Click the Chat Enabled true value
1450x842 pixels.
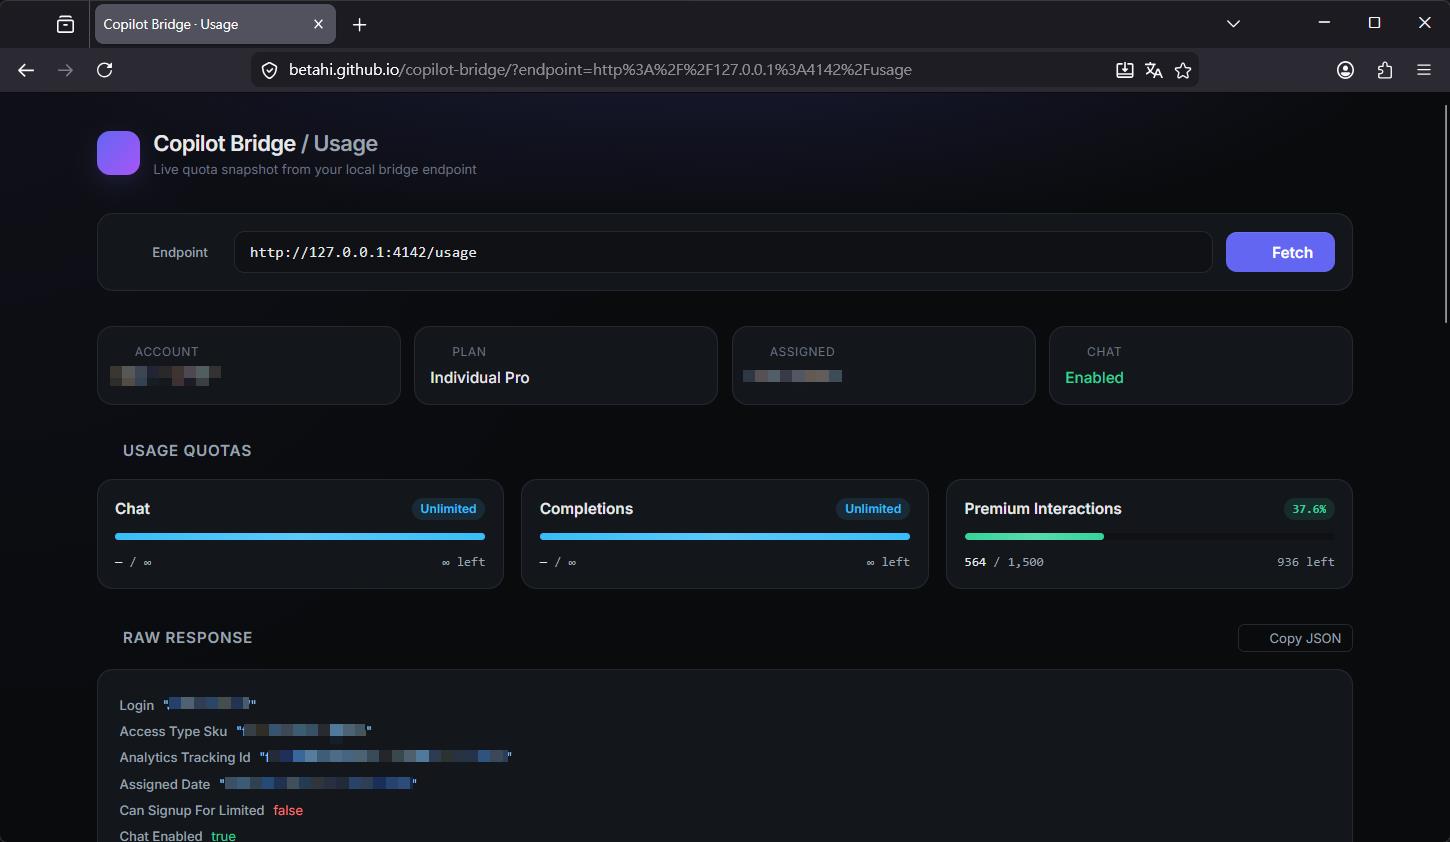[x=223, y=836]
